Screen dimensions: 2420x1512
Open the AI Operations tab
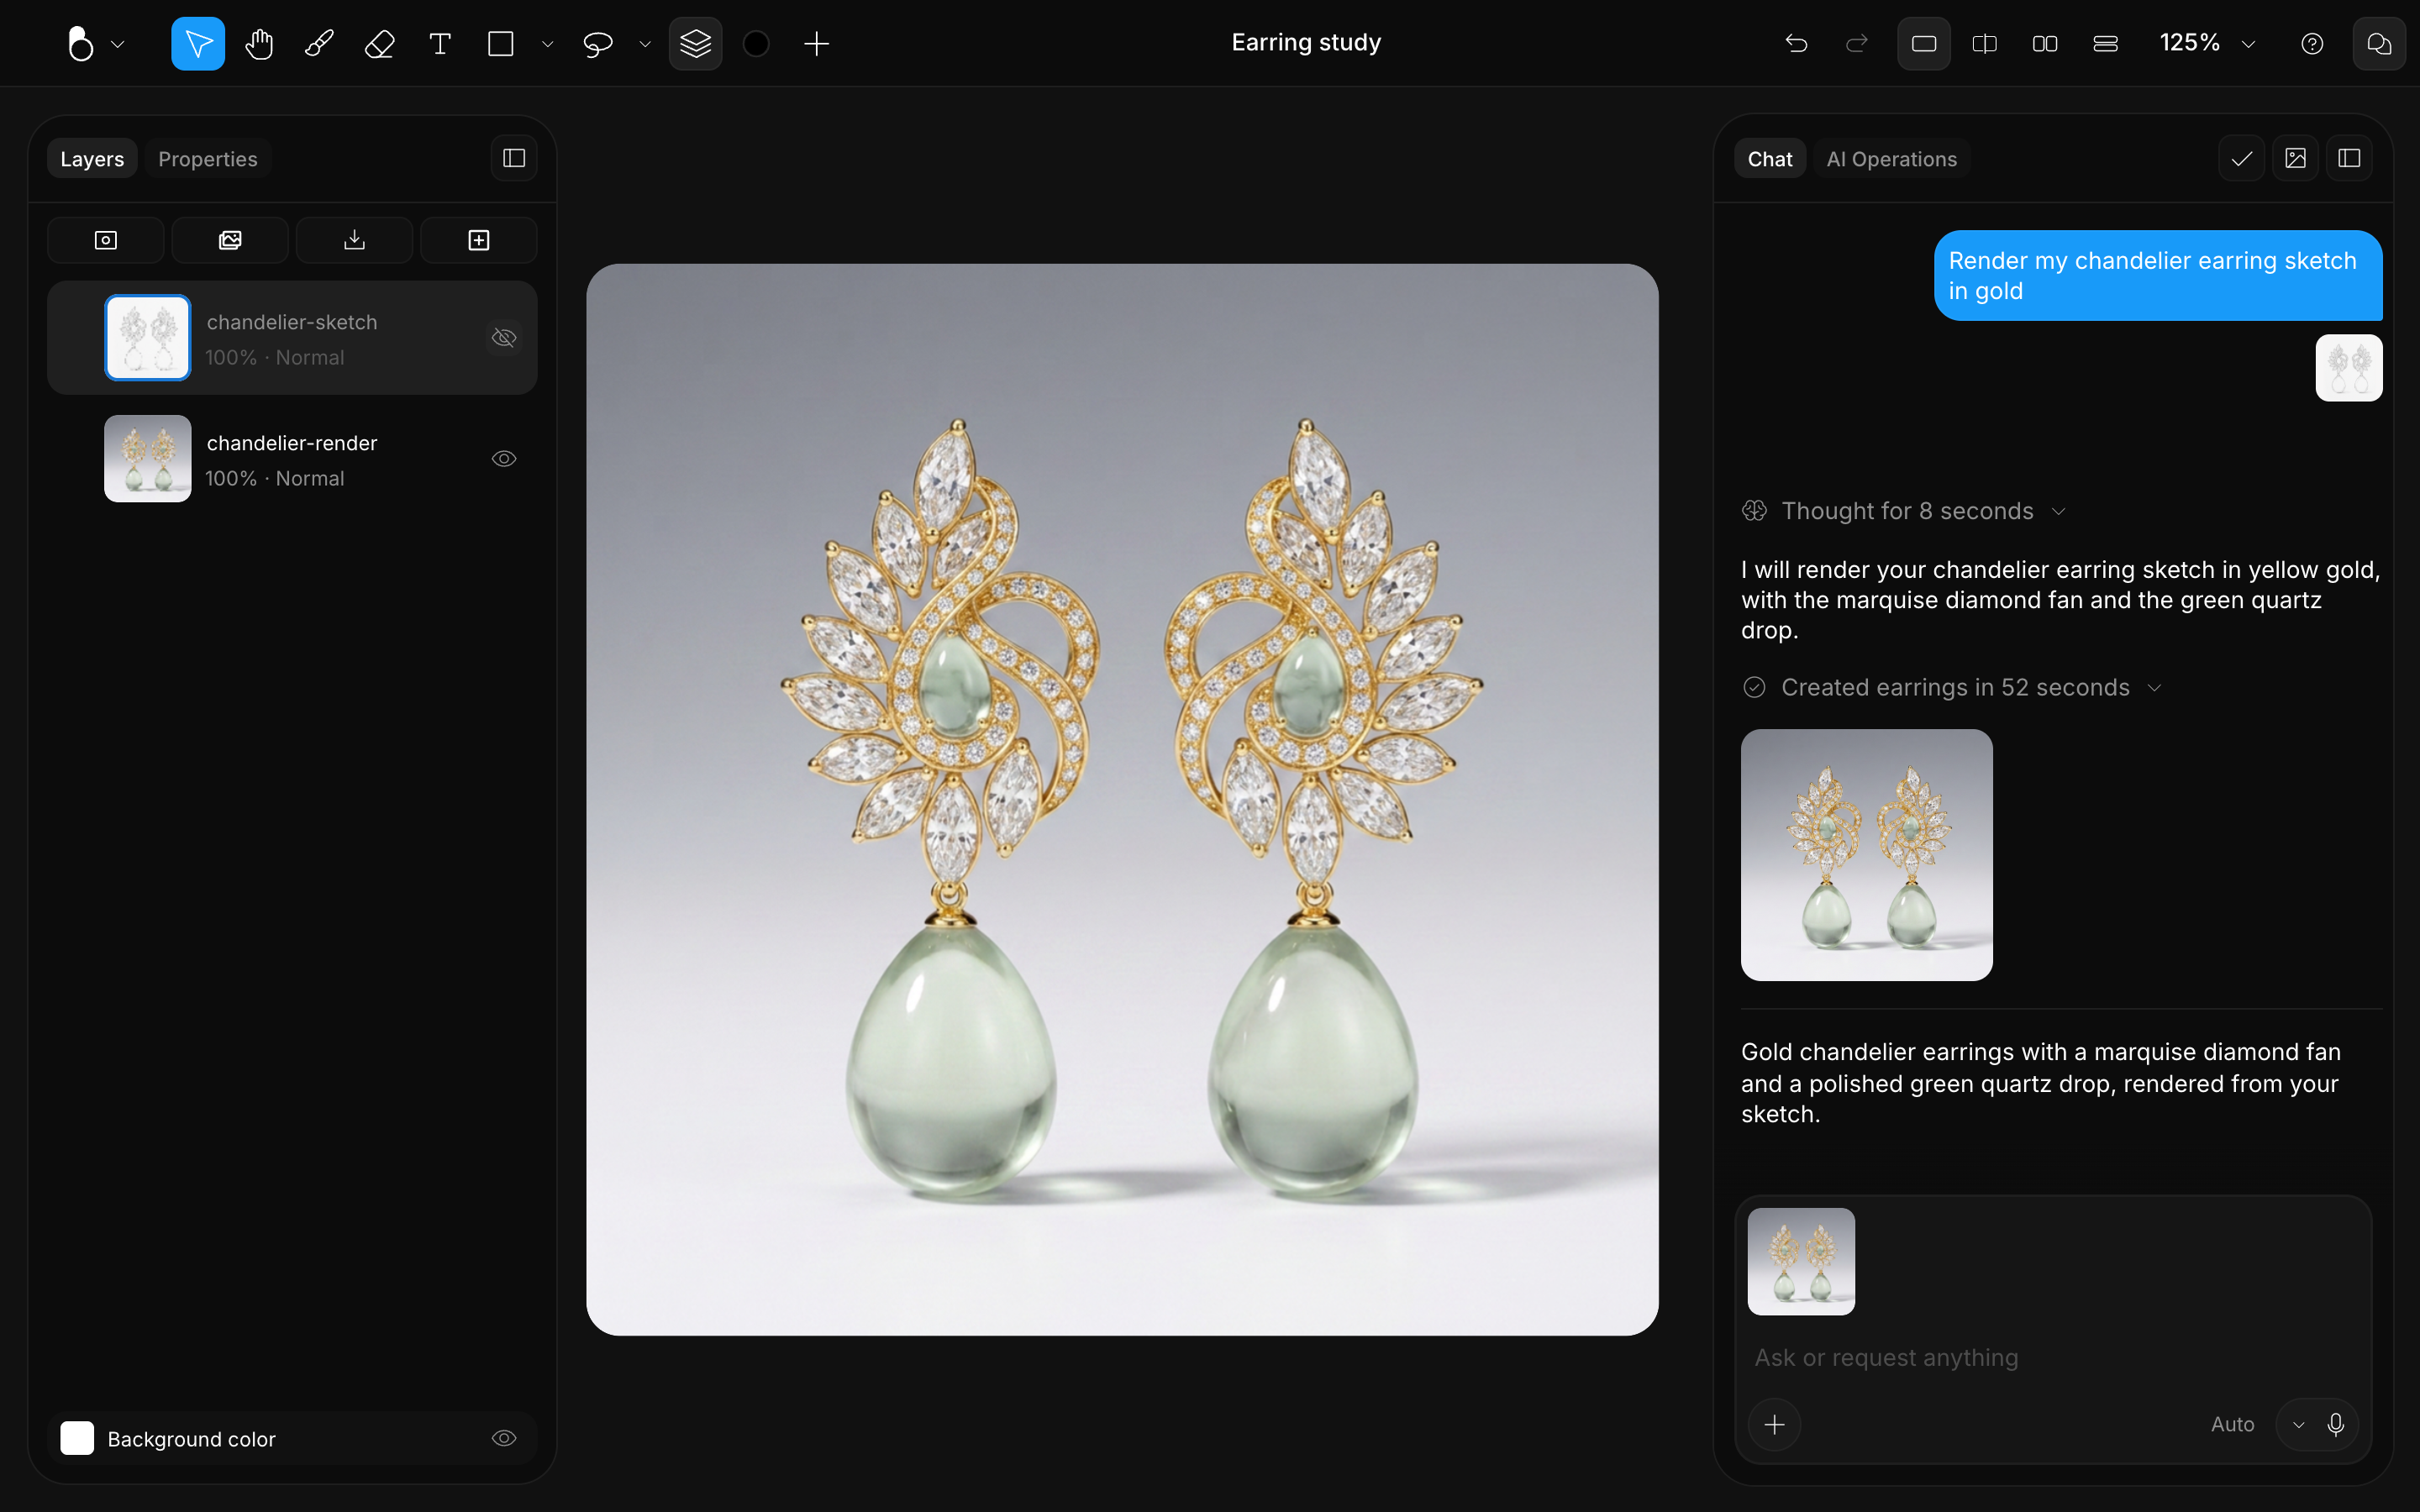tap(1891, 159)
